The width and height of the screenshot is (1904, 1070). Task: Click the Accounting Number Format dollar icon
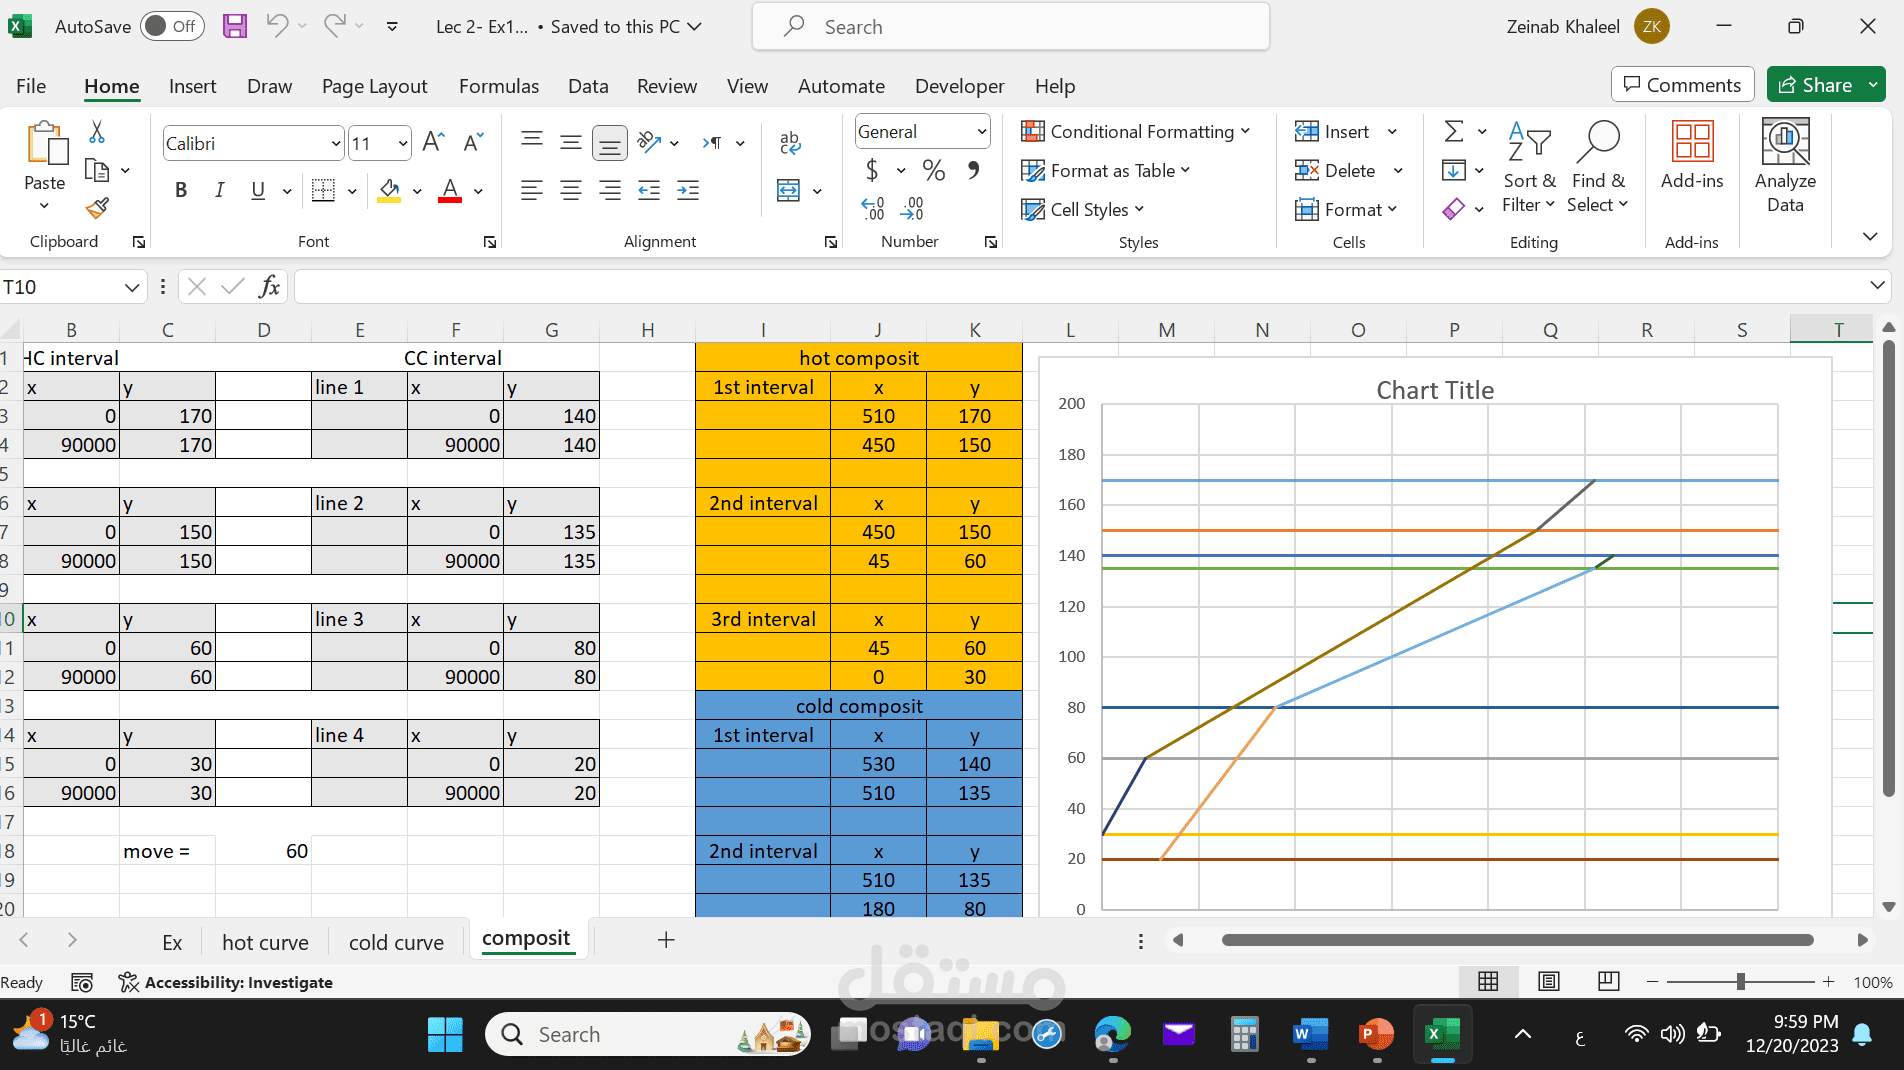pyautogui.click(x=872, y=171)
